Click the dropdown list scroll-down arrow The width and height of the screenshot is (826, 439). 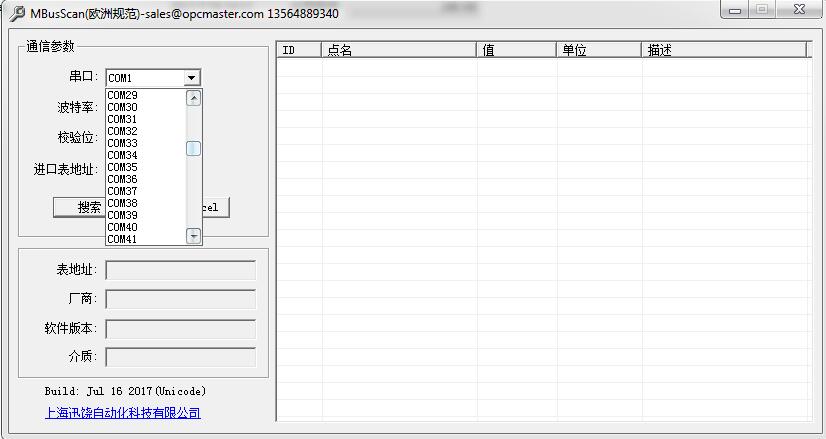click(x=194, y=236)
